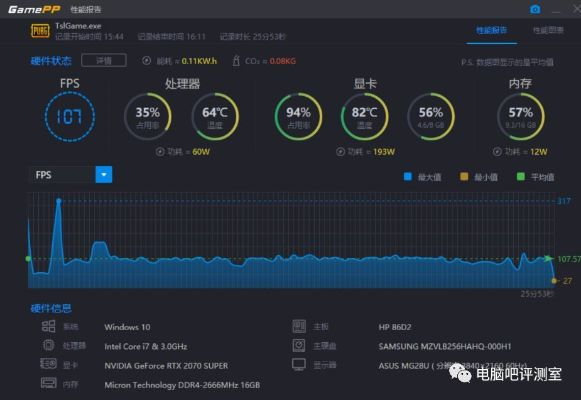This screenshot has height=400, width=581.
Task: Switch to the 性能报告 tab
Action: point(491,30)
